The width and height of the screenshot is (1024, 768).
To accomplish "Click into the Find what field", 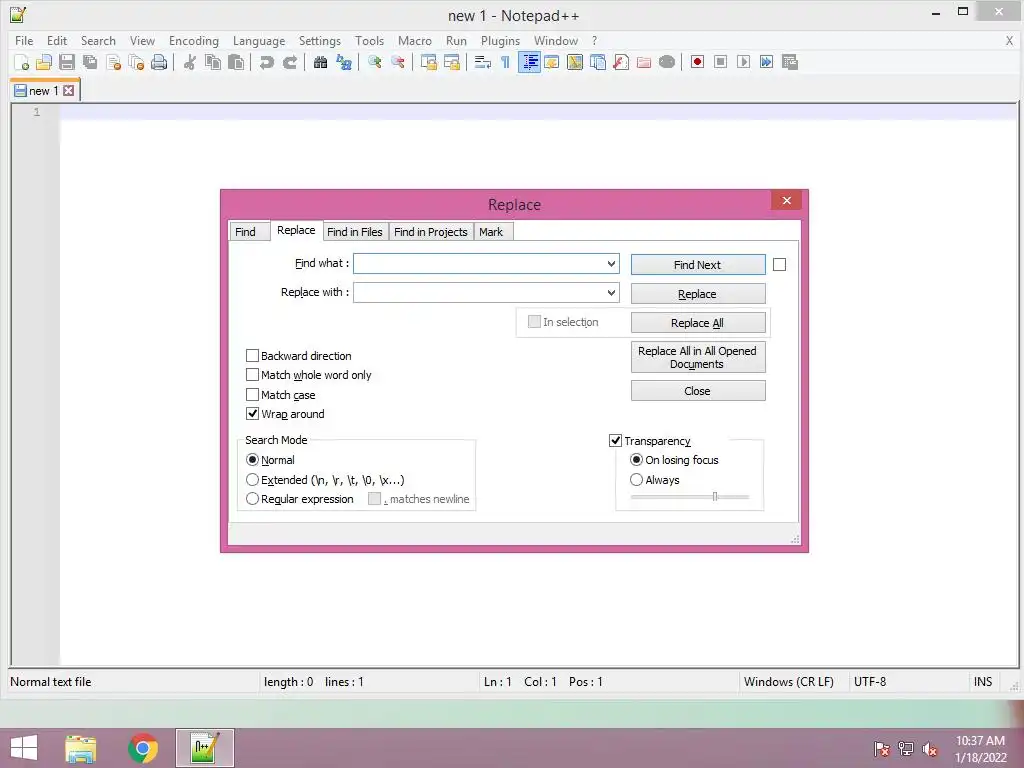I will point(486,264).
